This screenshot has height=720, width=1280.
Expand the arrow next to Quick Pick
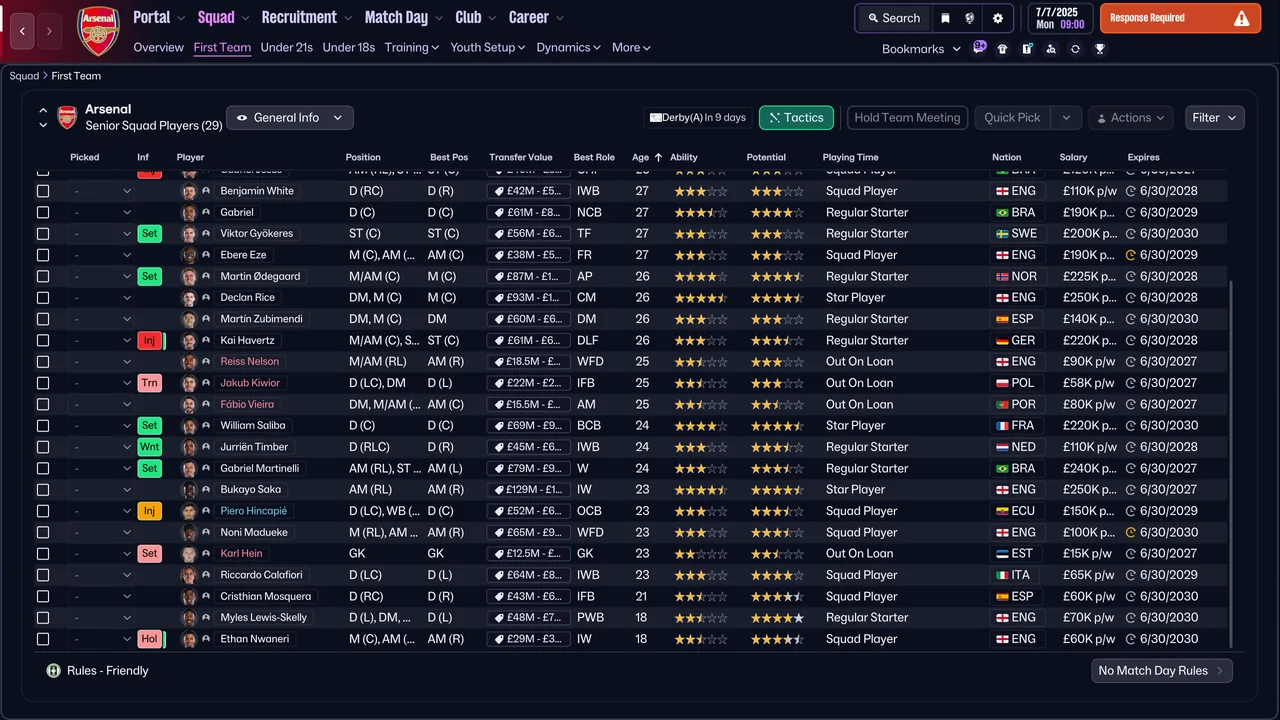1067,117
